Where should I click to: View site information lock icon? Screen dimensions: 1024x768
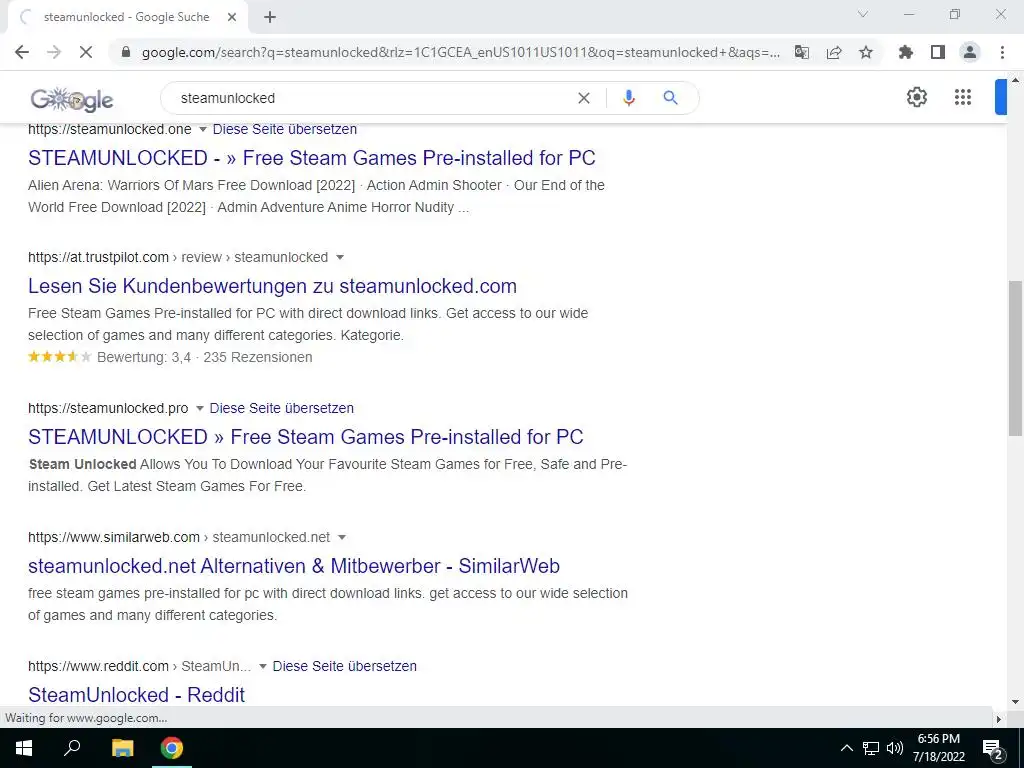tap(126, 52)
